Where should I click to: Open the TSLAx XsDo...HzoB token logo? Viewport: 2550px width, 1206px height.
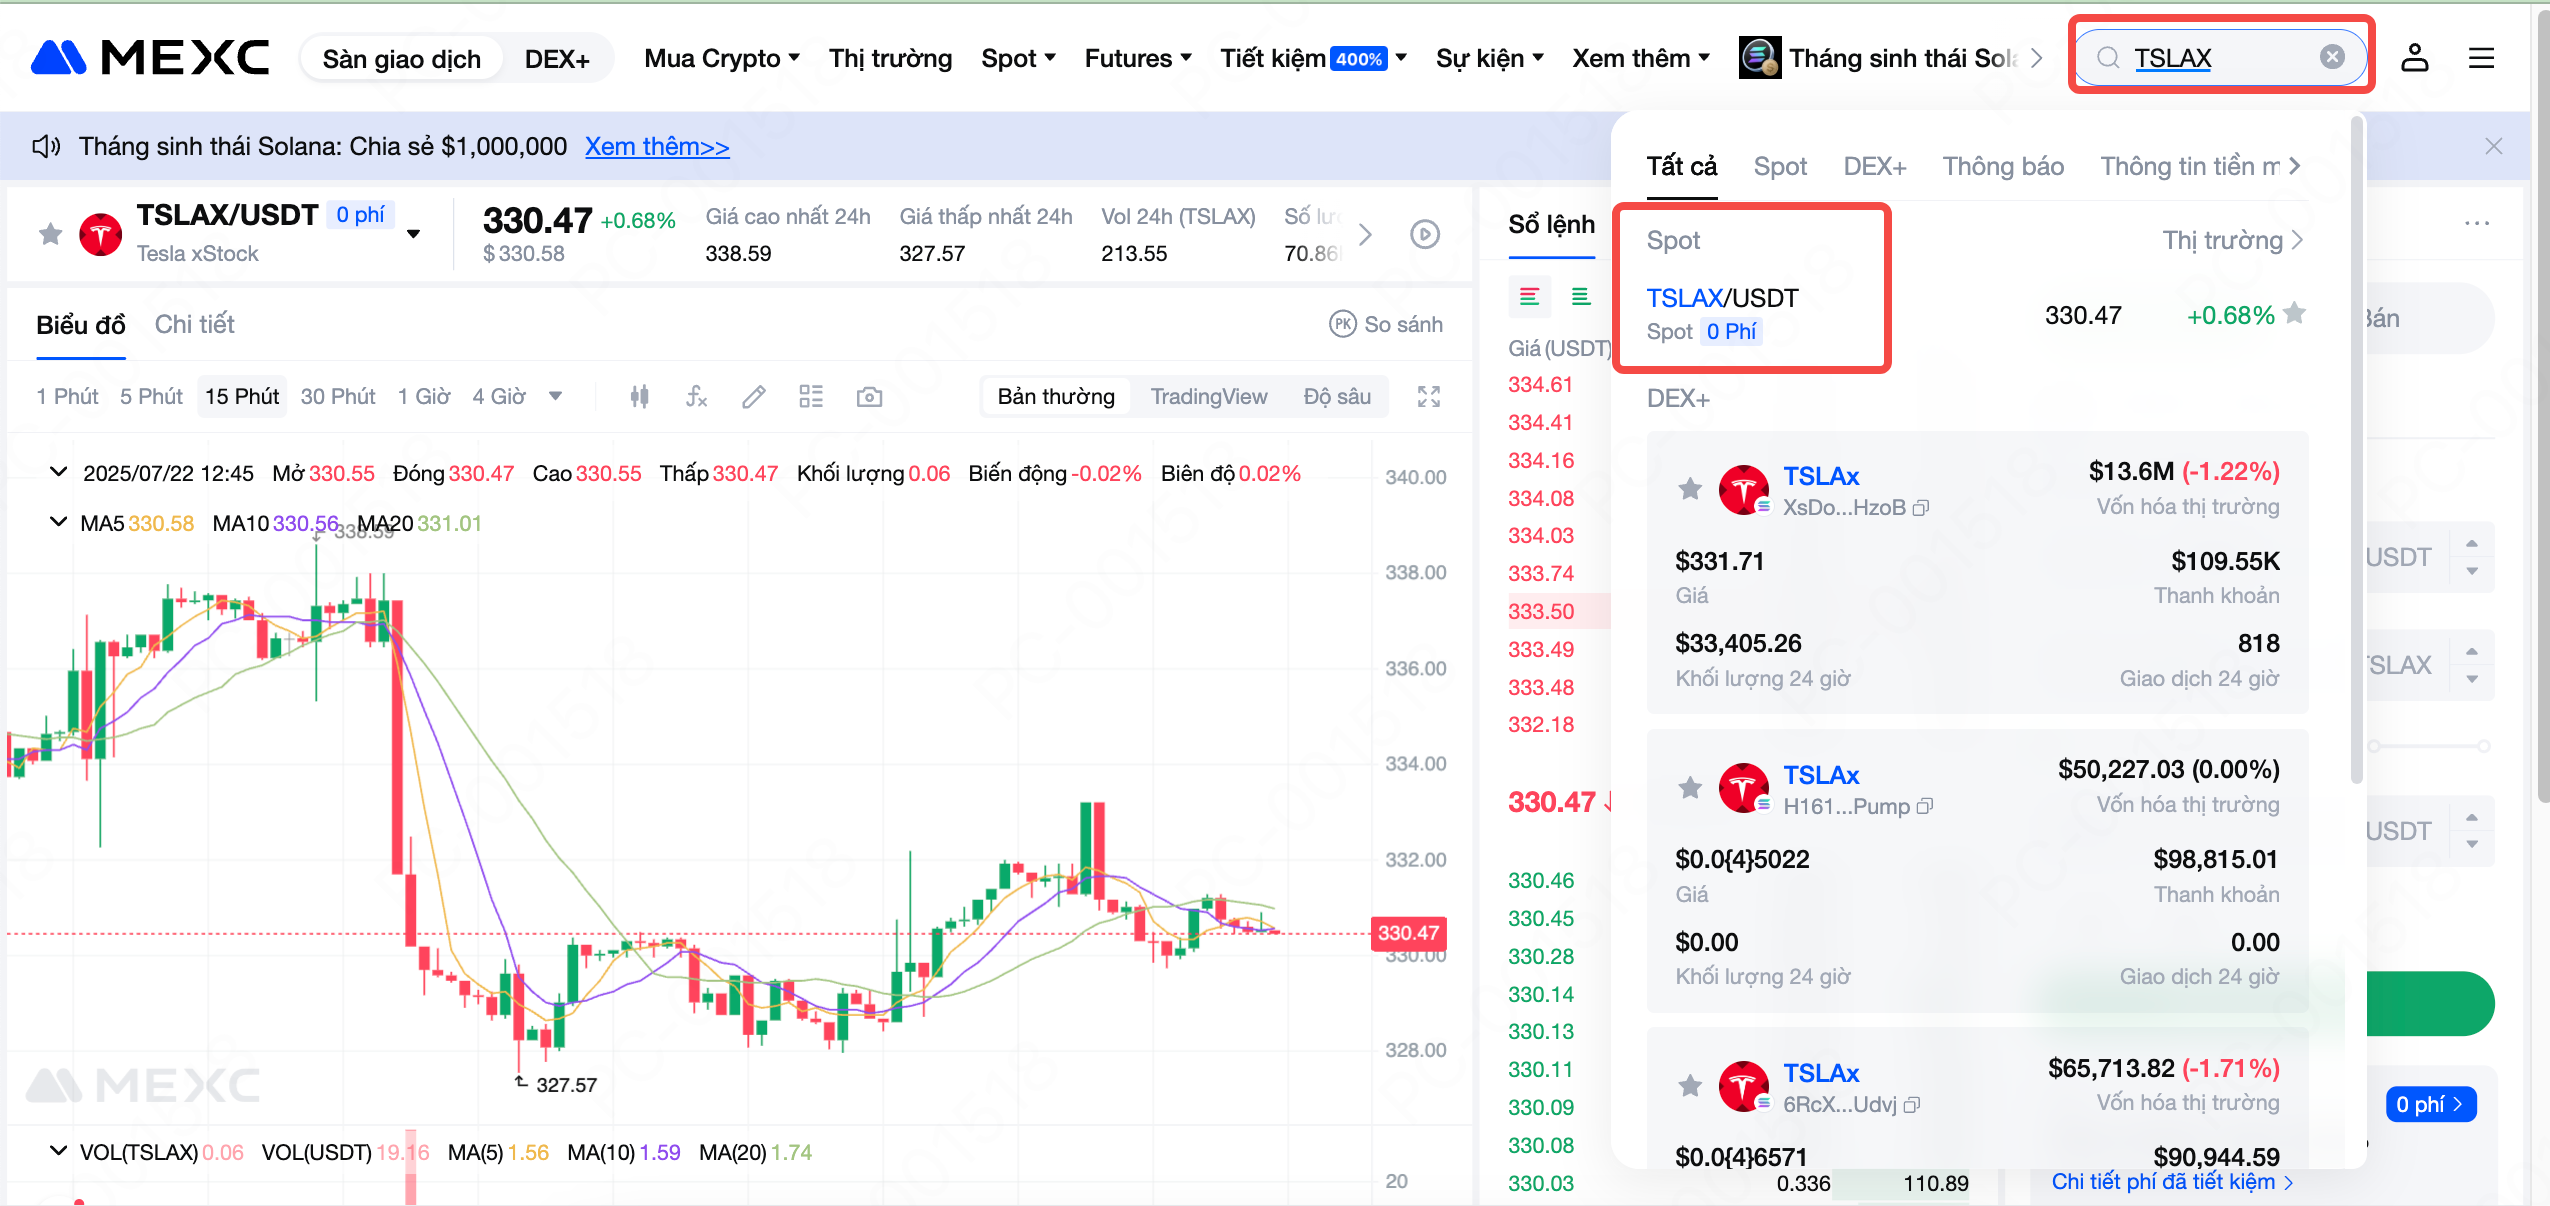[1744, 490]
